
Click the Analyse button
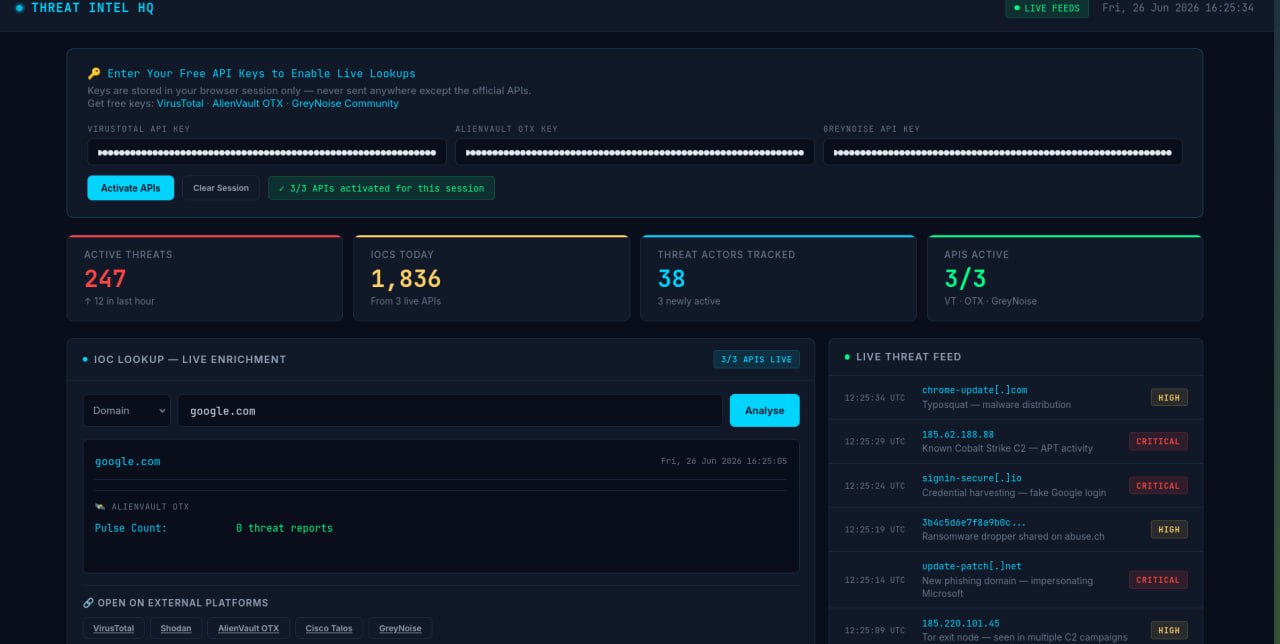click(764, 411)
